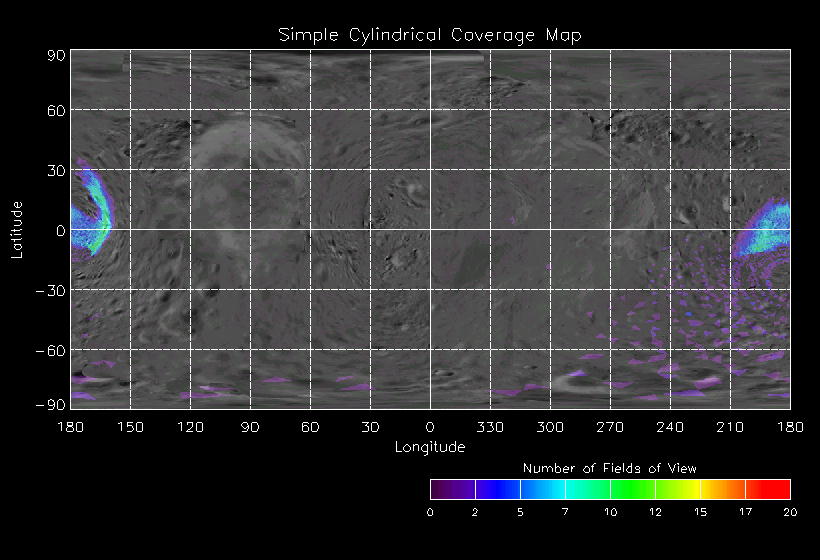Click the colorbar "15" value label

click(x=700, y=512)
